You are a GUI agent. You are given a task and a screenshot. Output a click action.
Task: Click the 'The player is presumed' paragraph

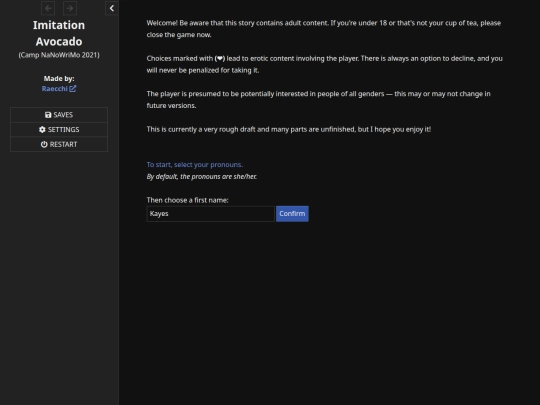[x=319, y=100]
